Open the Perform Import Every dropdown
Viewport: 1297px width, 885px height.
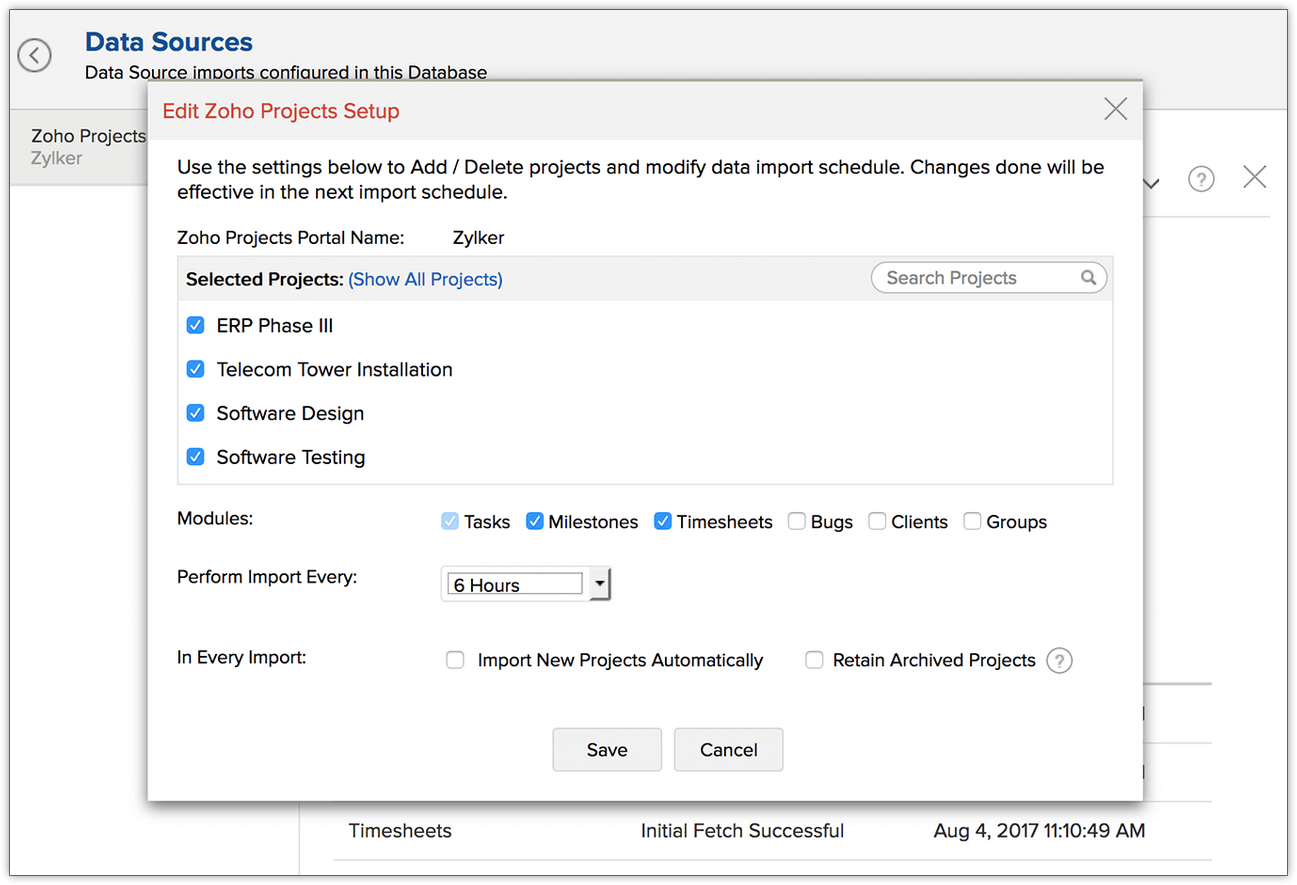click(599, 584)
